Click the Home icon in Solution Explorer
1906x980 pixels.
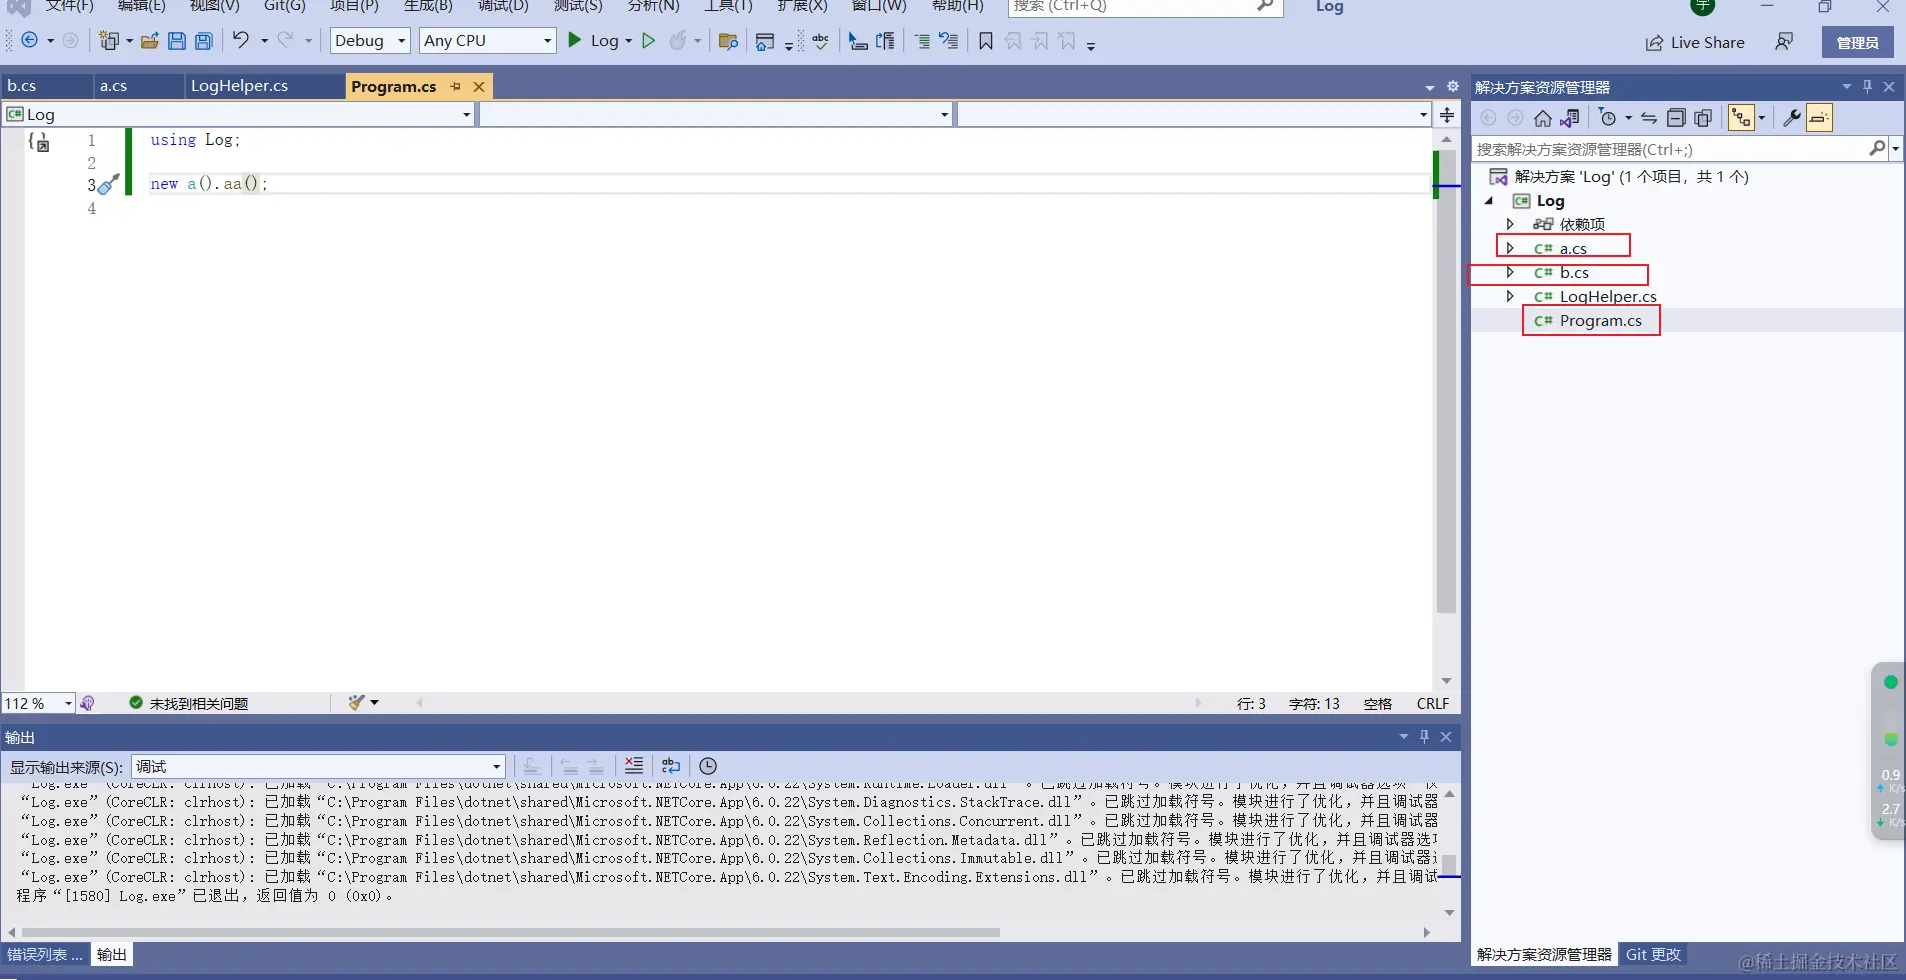[1543, 118]
